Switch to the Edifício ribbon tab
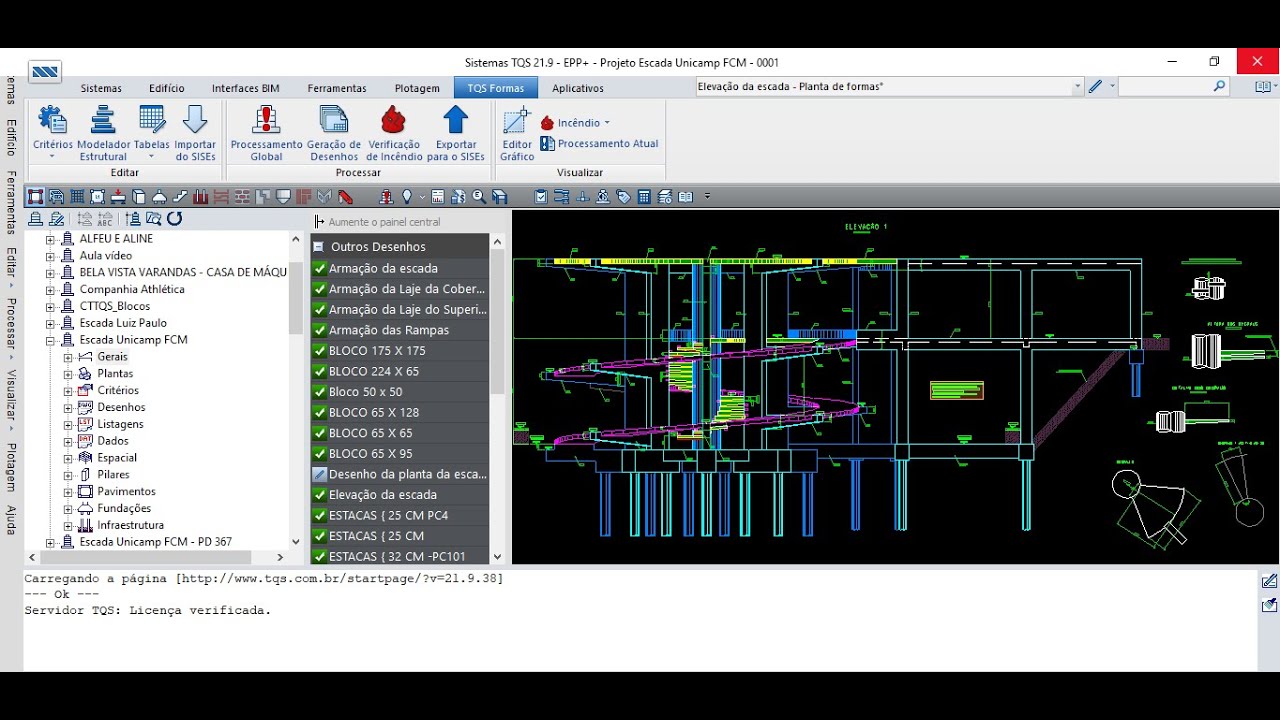This screenshot has height=720, width=1280. (167, 88)
